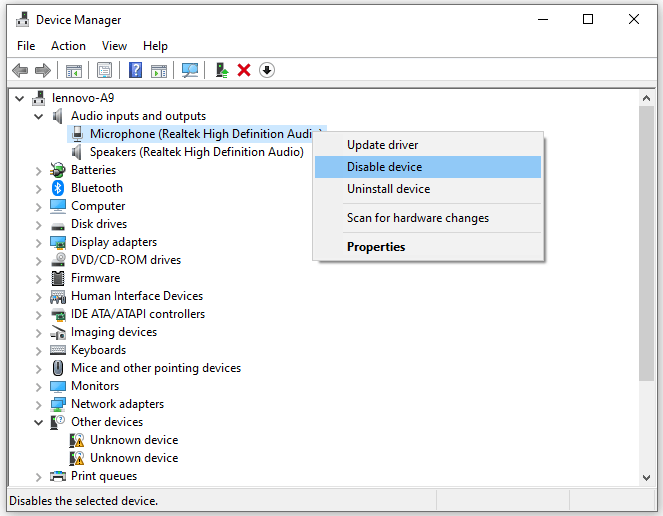Image resolution: width=663 pixels, height=516 pixels.
Task: Collapse the lennovo-A9 root node
Action: (x=19, y=99)
